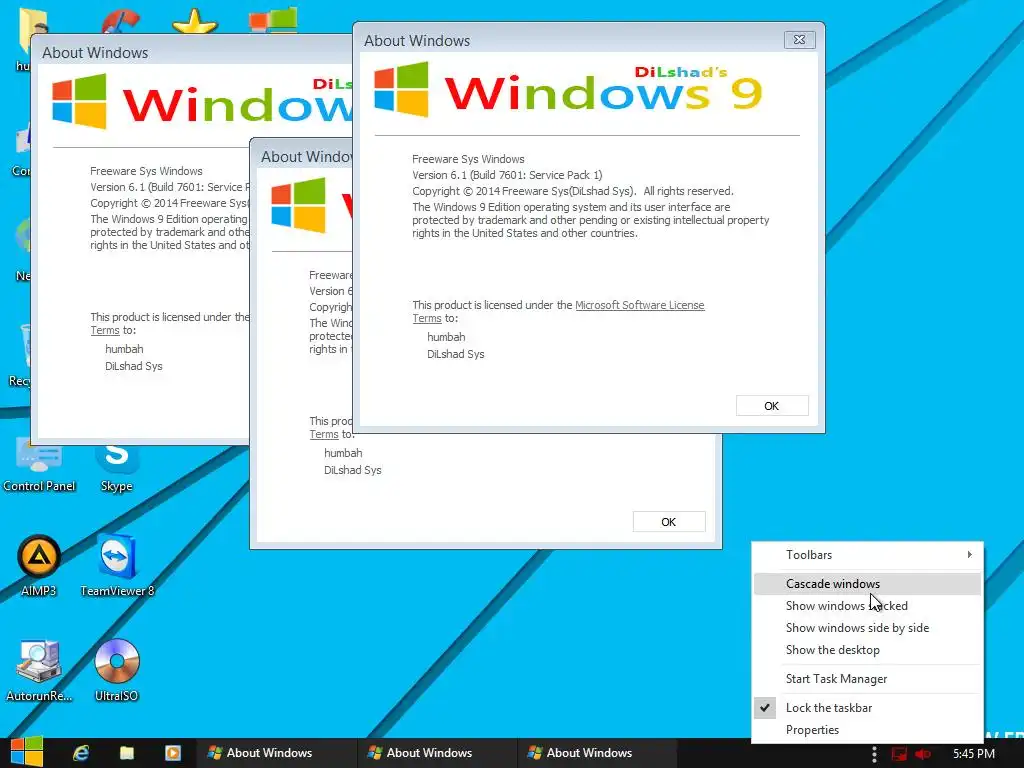1024x768 pixels.
Task: Switch to third About Windows taskbar button
Action: 597,753
